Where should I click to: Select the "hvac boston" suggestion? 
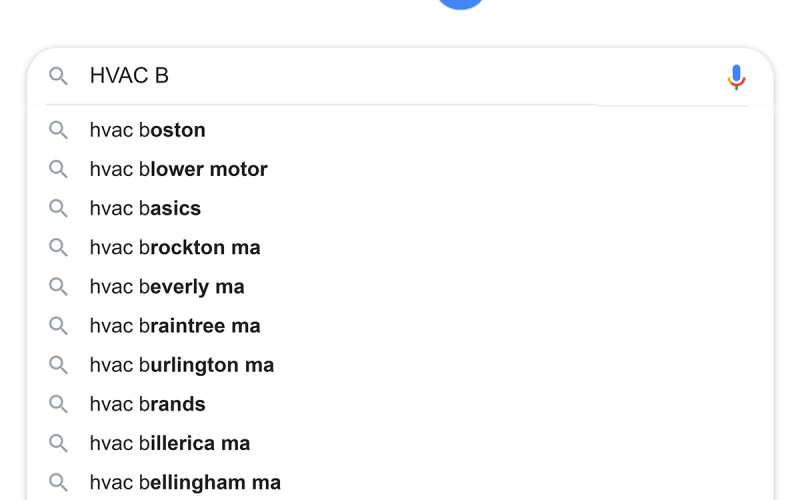point(148,130)
